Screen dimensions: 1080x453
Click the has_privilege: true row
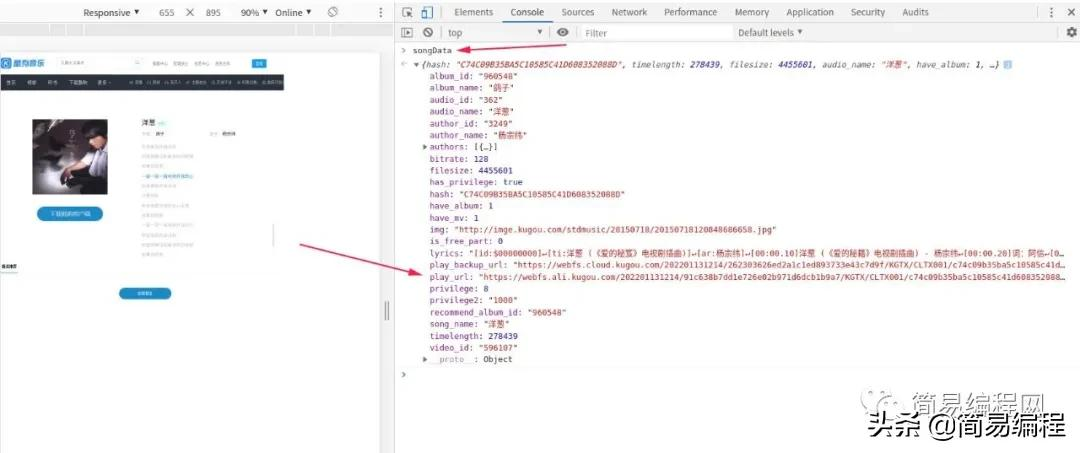point(476,182)
